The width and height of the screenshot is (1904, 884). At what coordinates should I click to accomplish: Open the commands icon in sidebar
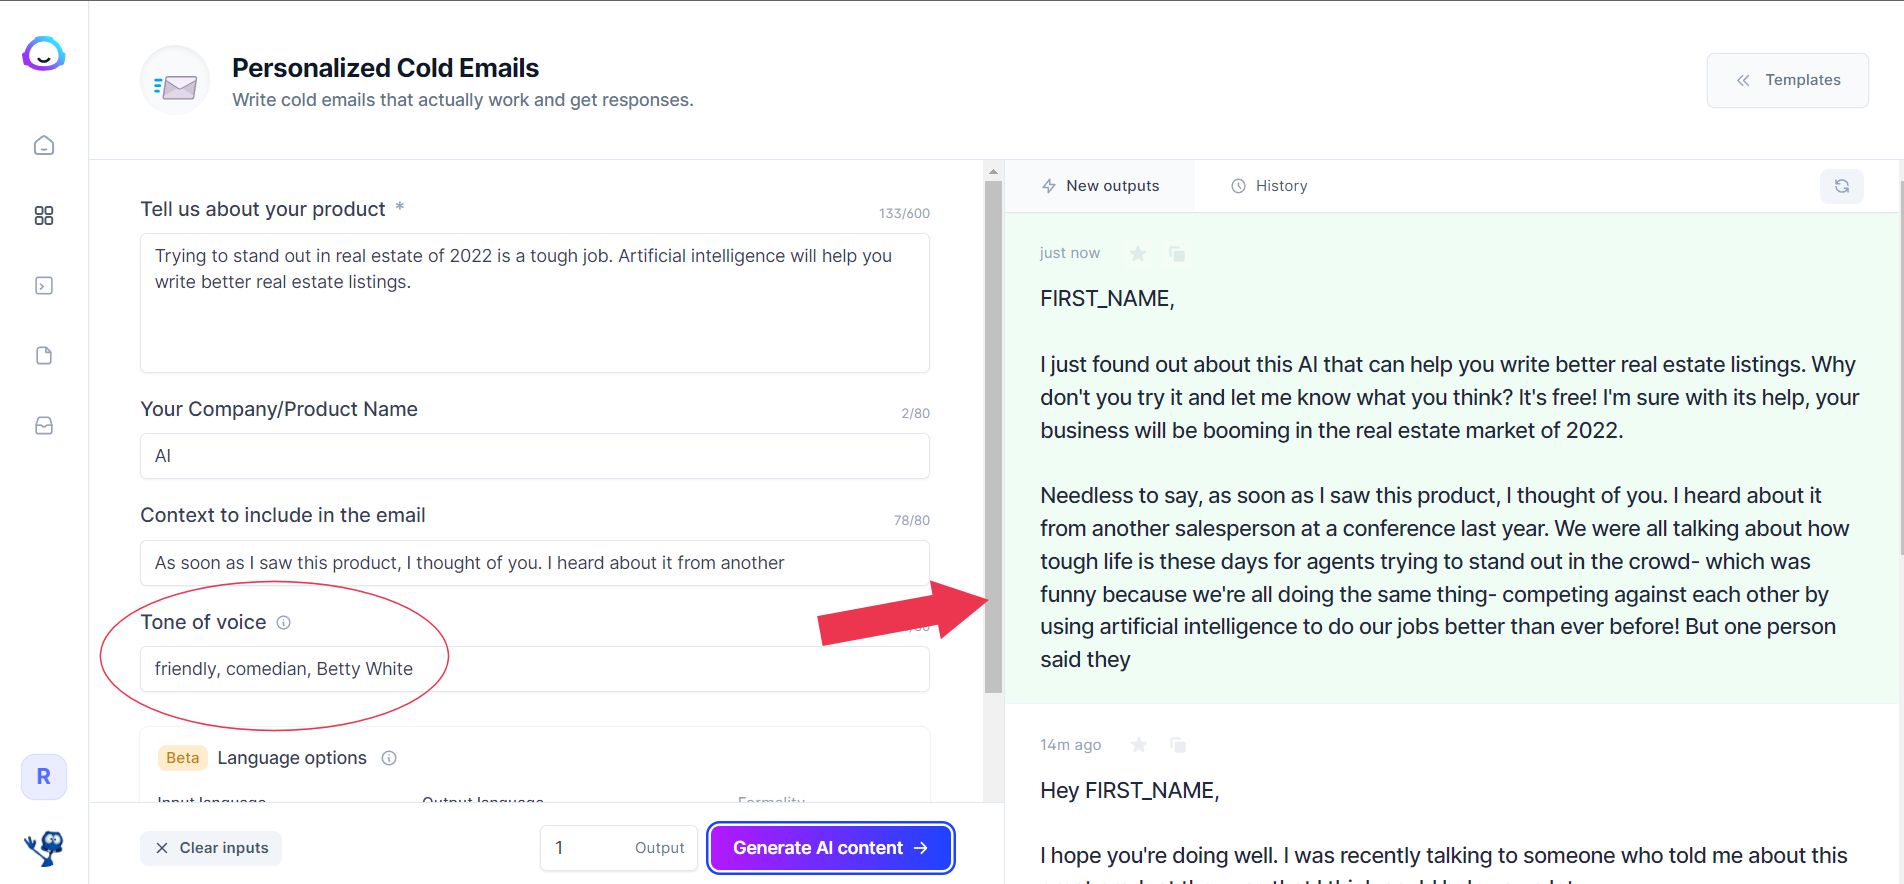(44, 286)
